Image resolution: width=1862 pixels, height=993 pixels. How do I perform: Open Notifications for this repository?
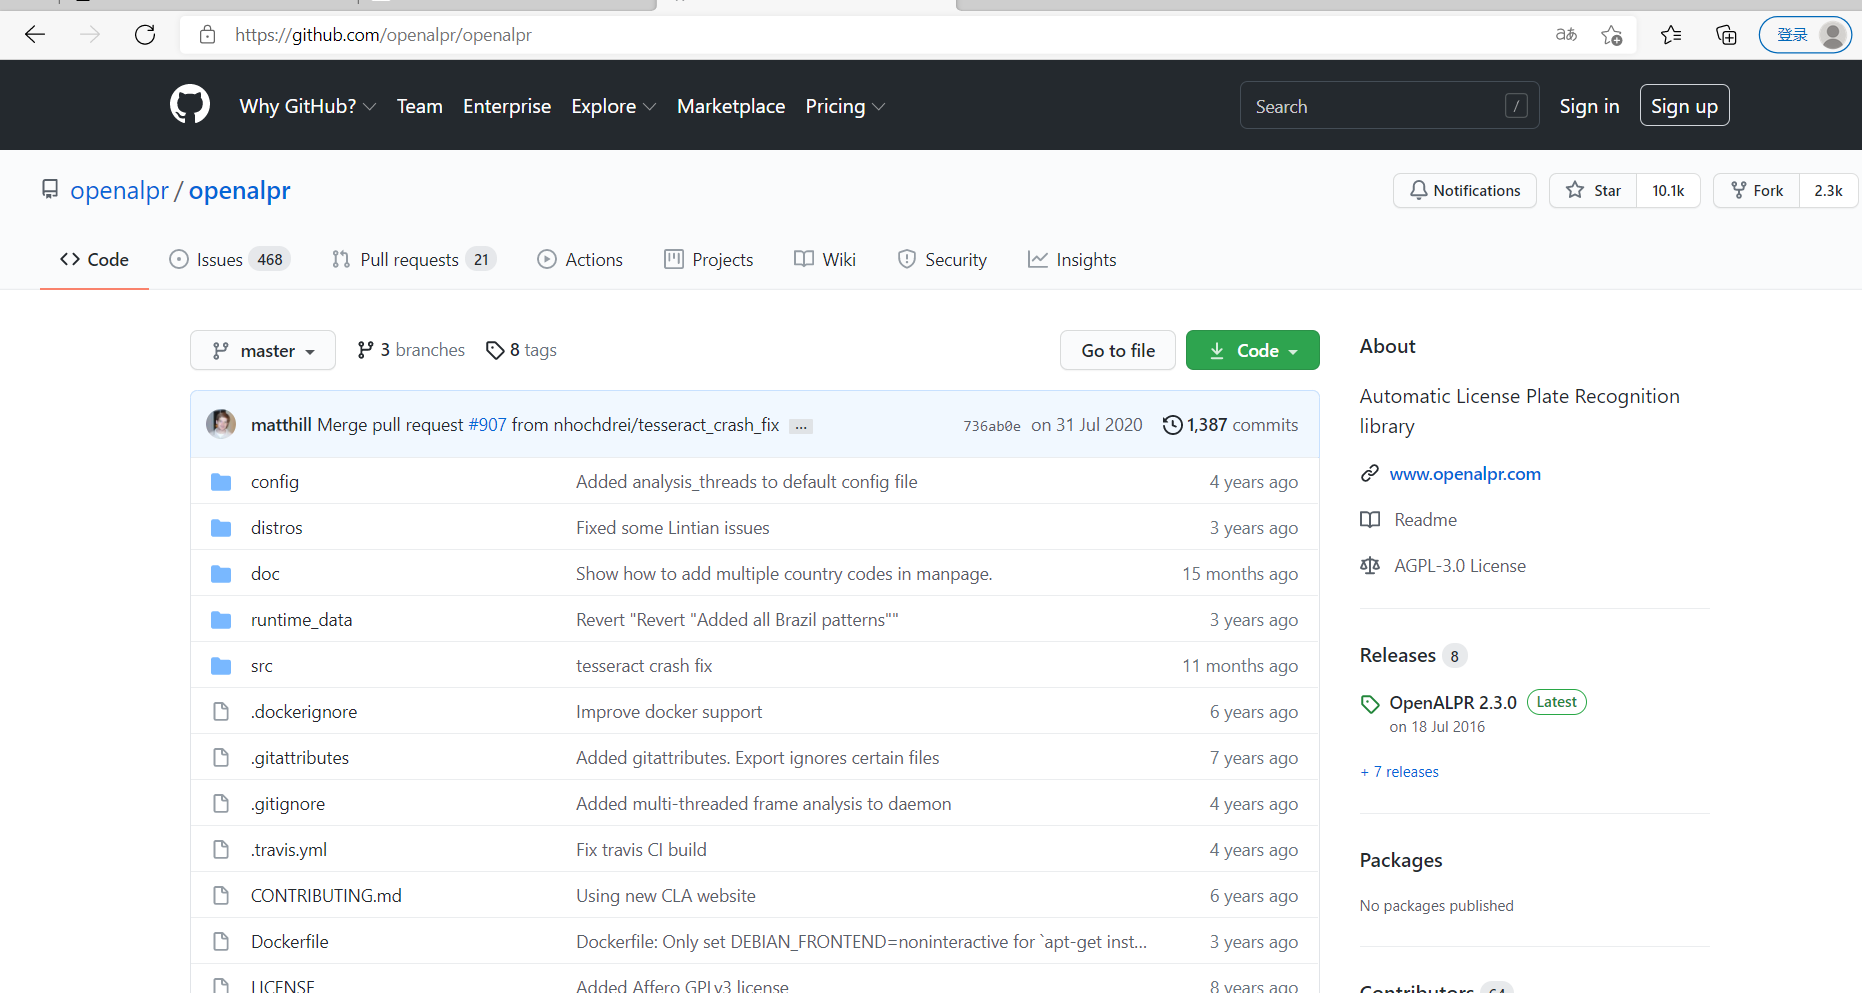click(x=1464, y=190)
